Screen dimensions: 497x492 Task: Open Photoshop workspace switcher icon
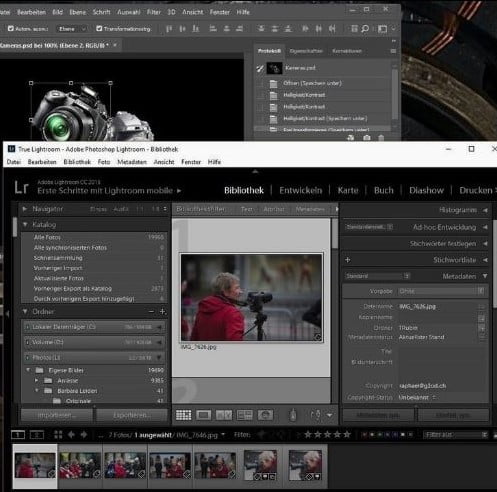coord(382,29)
